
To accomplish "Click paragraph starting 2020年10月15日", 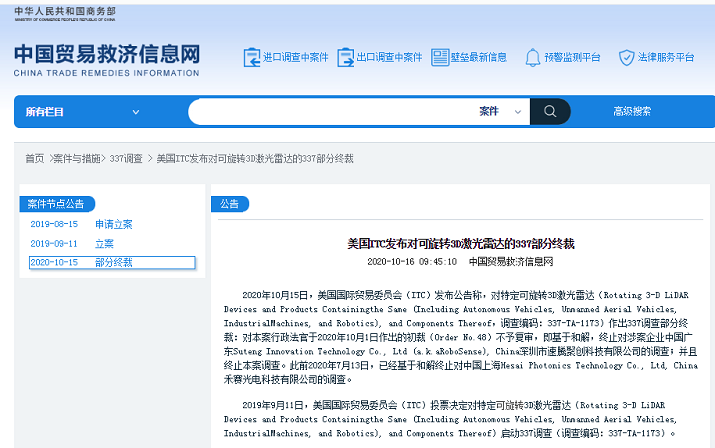I will pyautogui.click(x=461, y=337).
